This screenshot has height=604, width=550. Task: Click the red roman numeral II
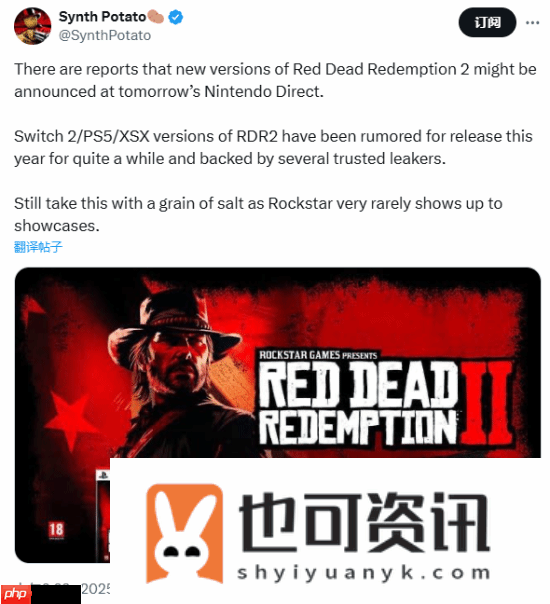click(487, 403)
